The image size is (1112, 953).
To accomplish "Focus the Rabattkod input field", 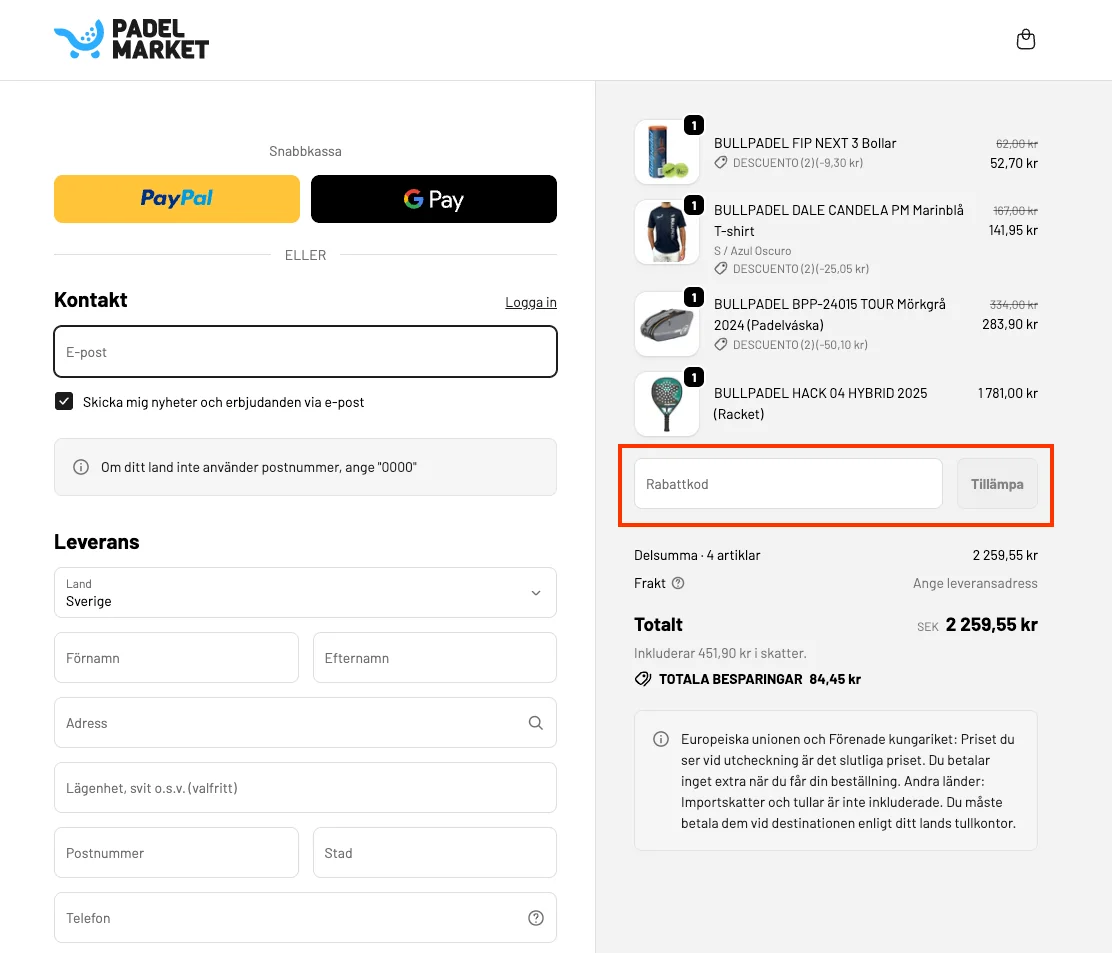I will click(x=788, y=484).
